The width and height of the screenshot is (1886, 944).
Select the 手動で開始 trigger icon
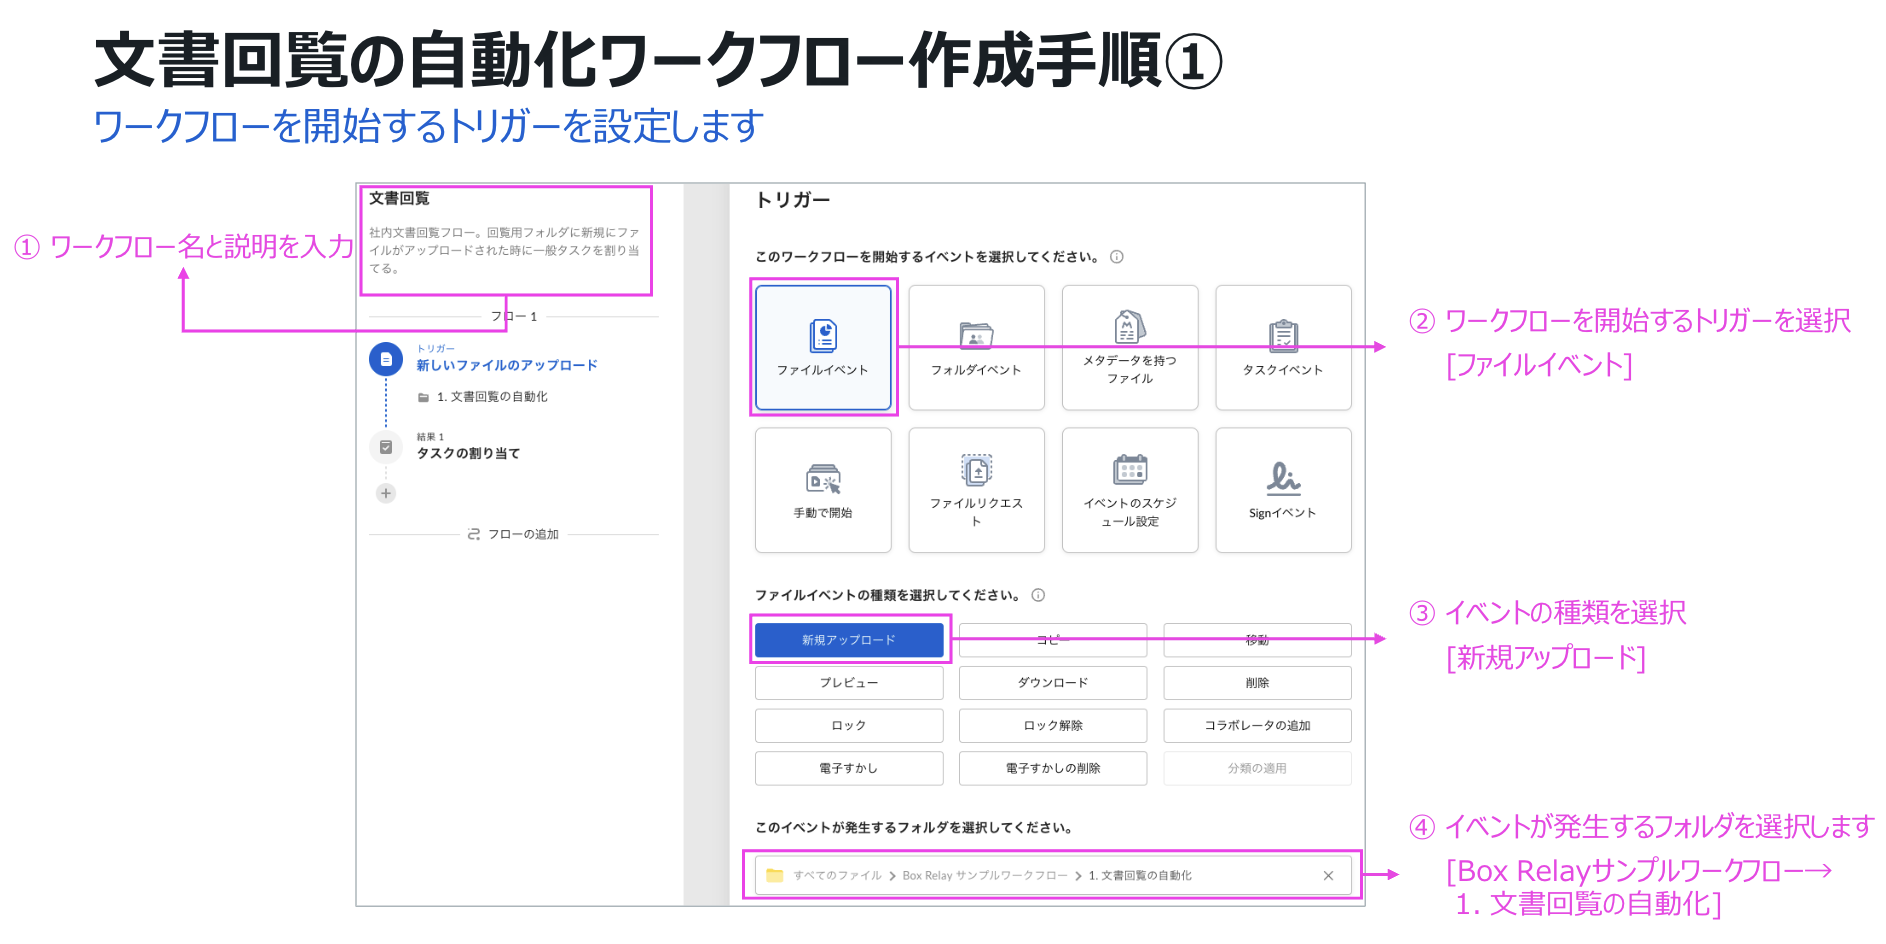822,479
